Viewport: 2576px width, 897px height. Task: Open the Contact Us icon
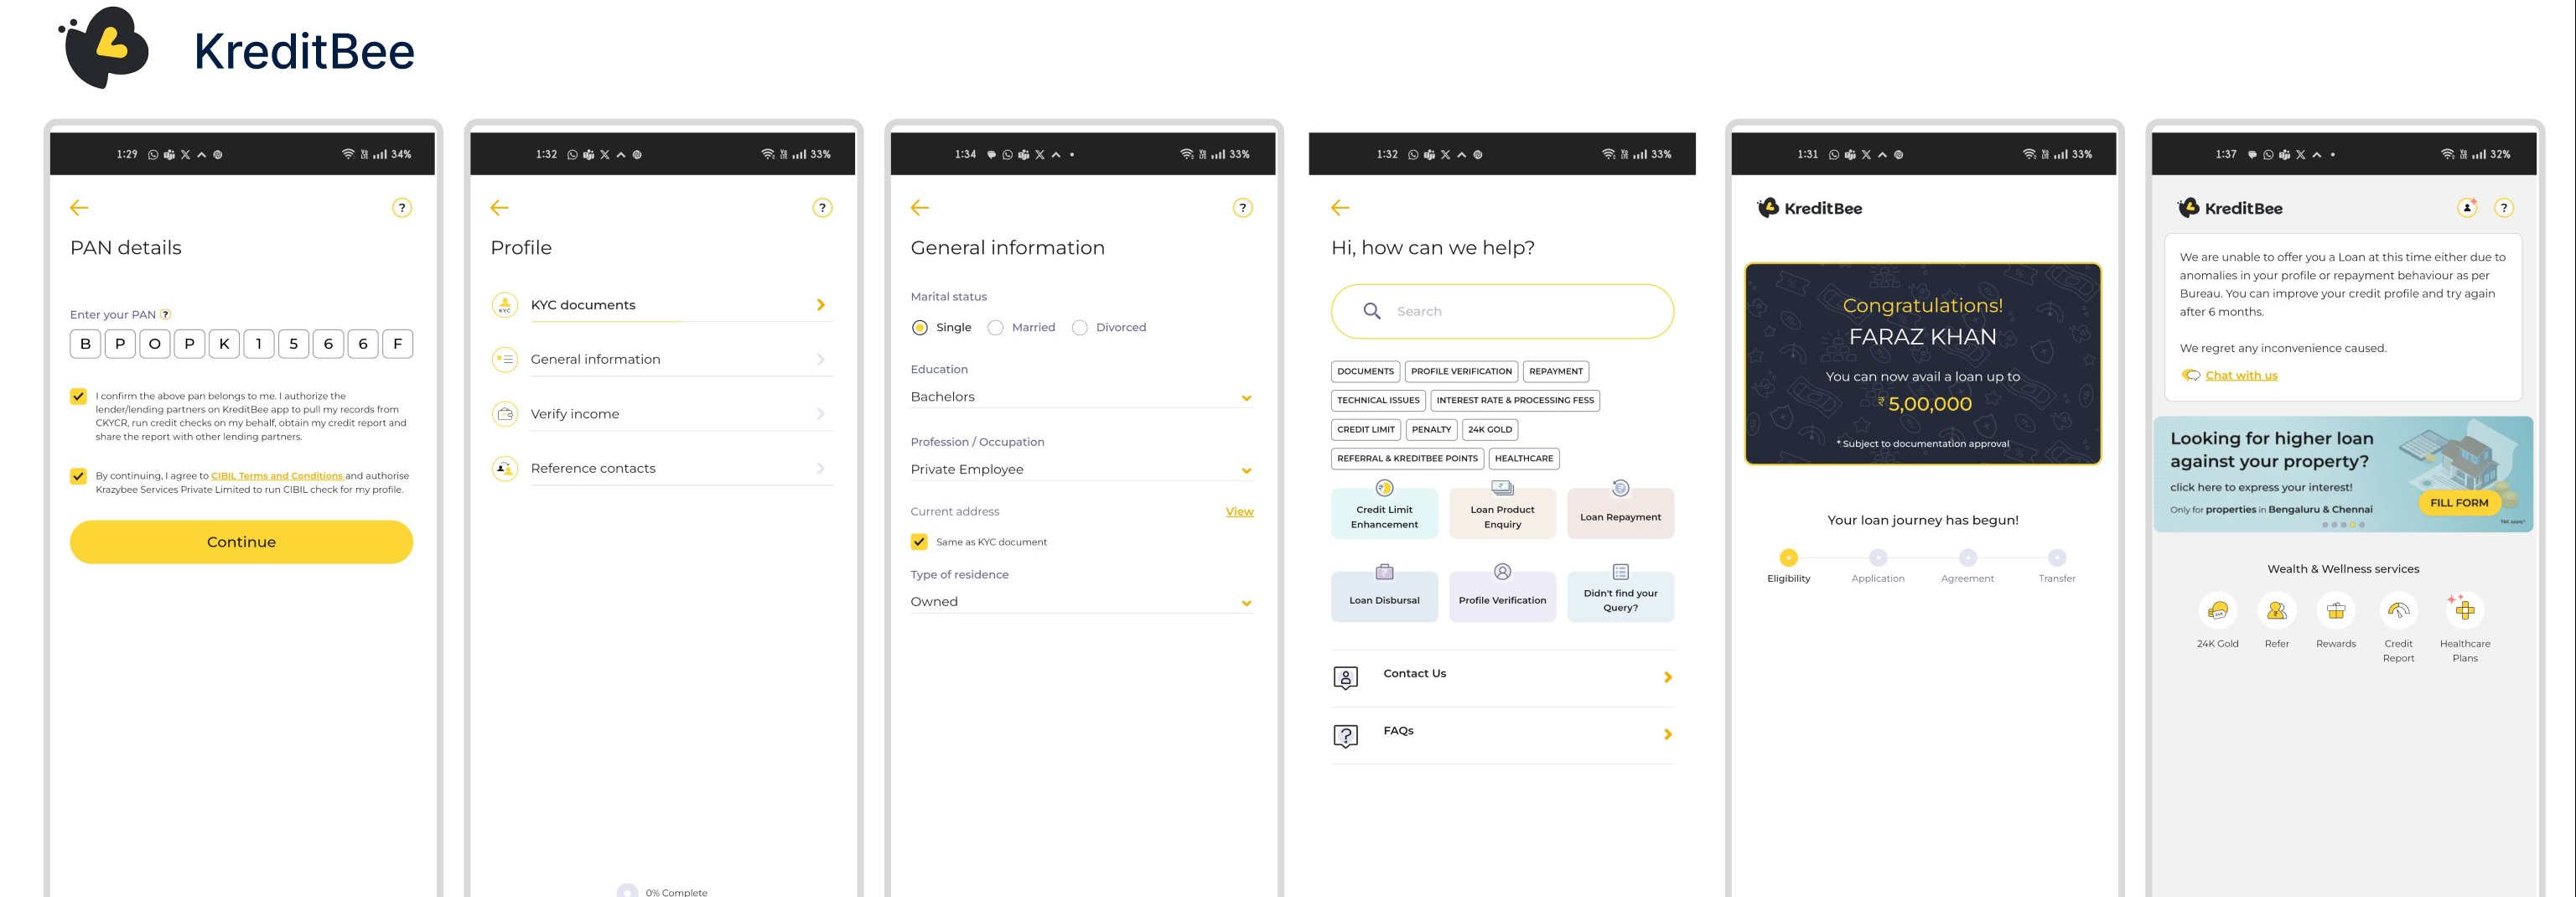tap(1346, 678)
